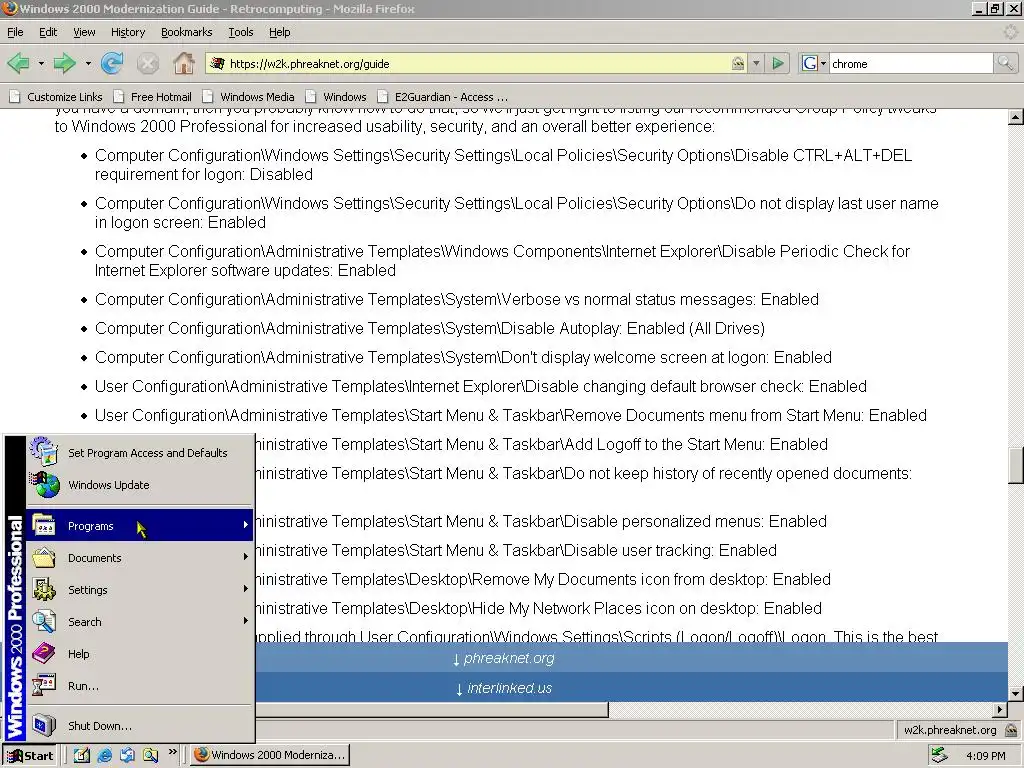Click the magnifier search button
1024x768 pixels.
[1005, 63]
